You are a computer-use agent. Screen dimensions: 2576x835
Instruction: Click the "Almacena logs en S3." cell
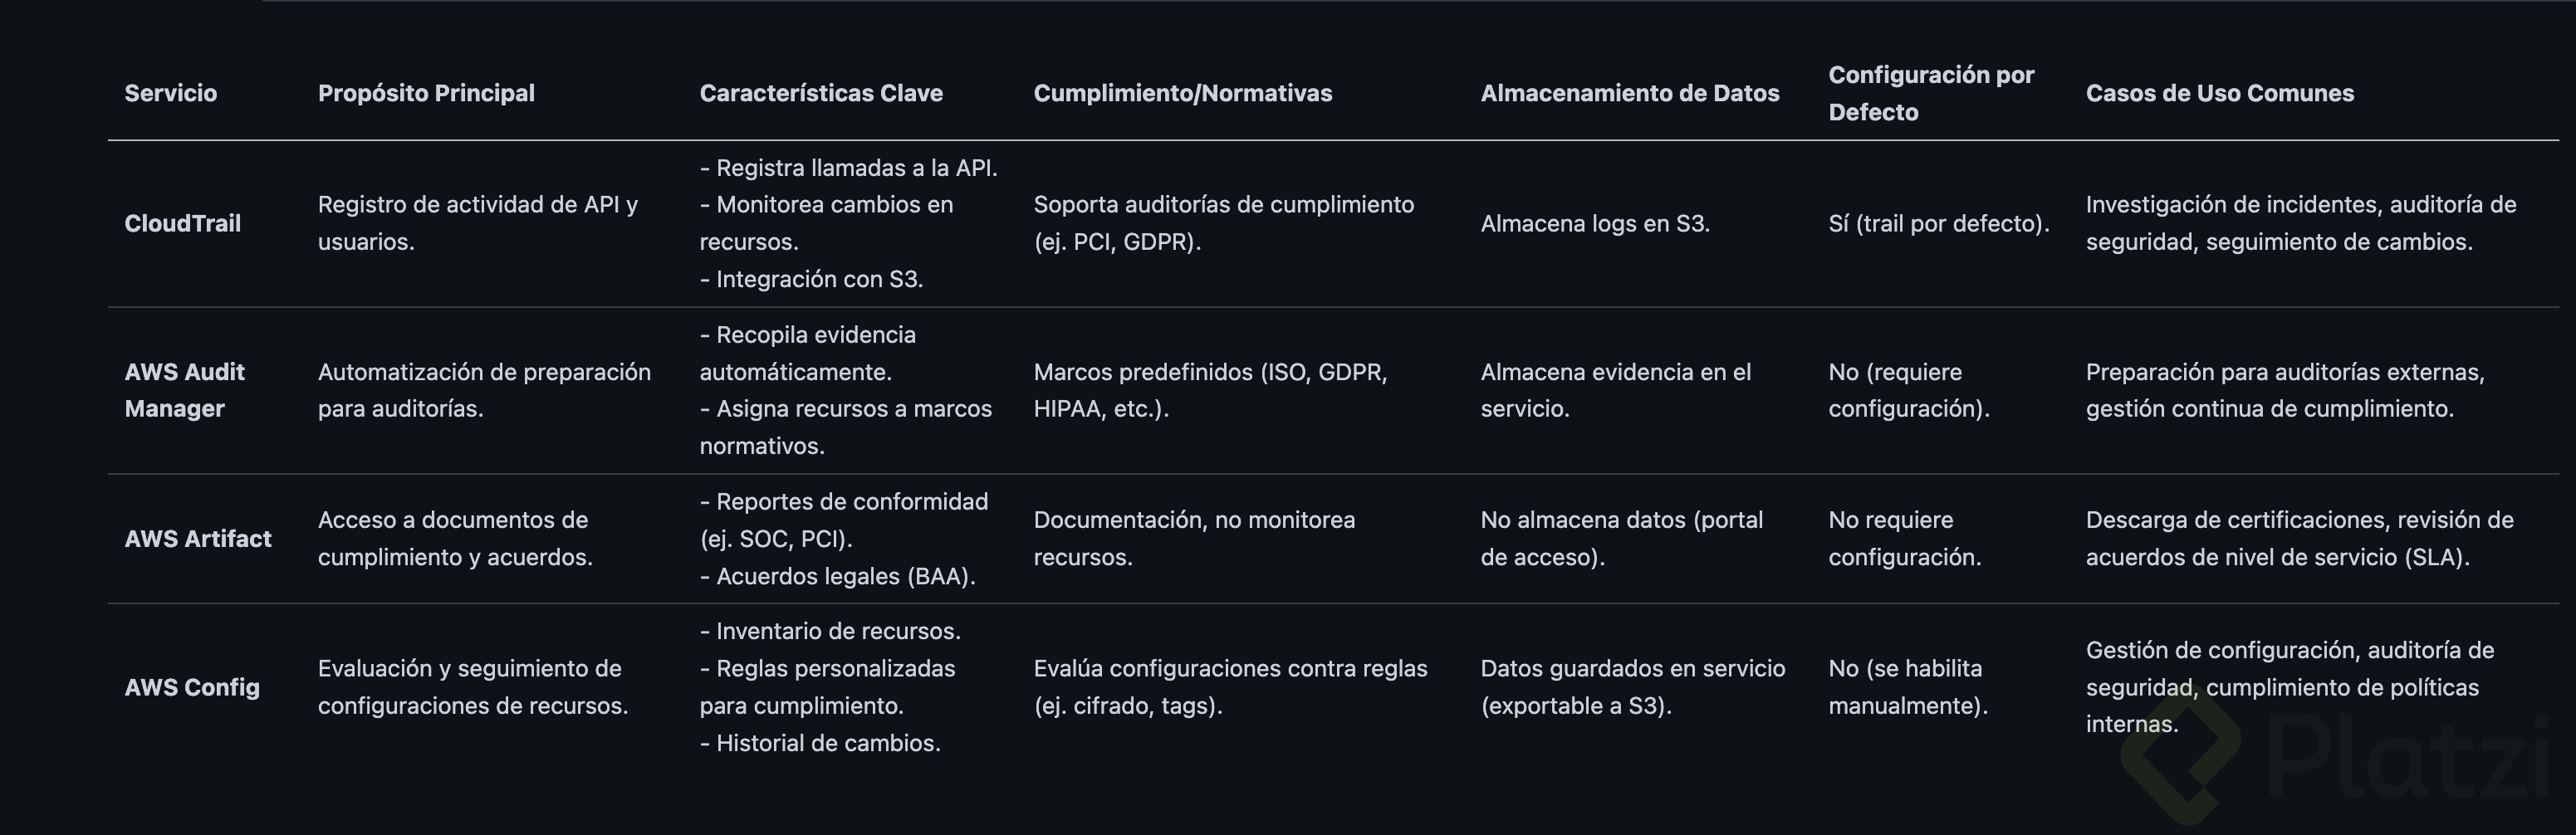(x=1594, y=223)
